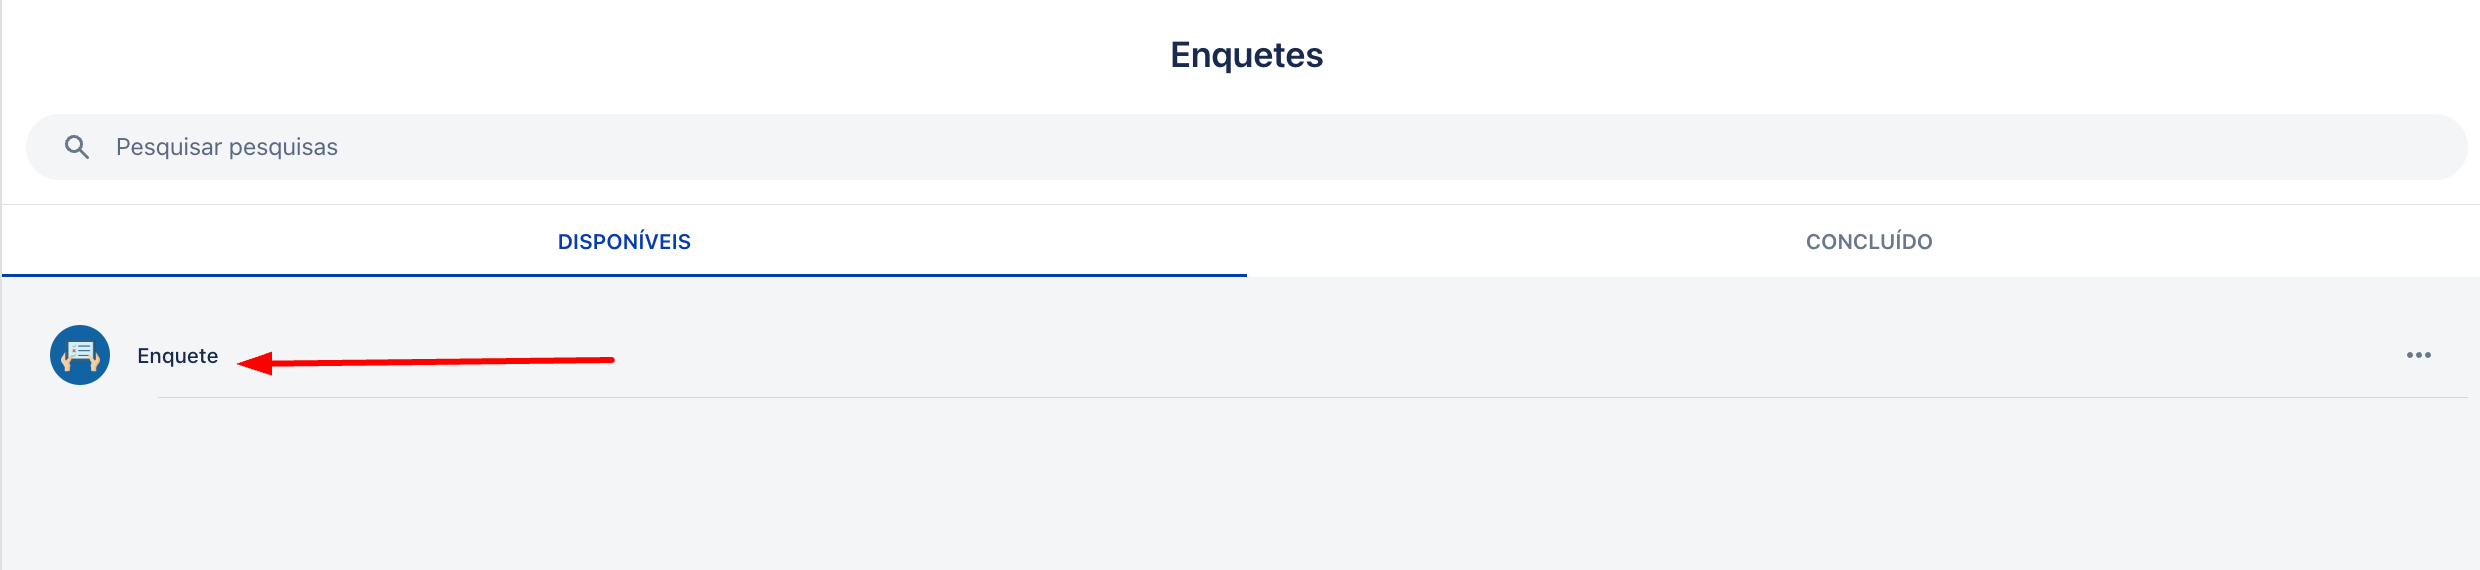This screenshot has height=570, width=2480.
Task: Open the three-dot options for Enquete
Action: coord(2418,355)
